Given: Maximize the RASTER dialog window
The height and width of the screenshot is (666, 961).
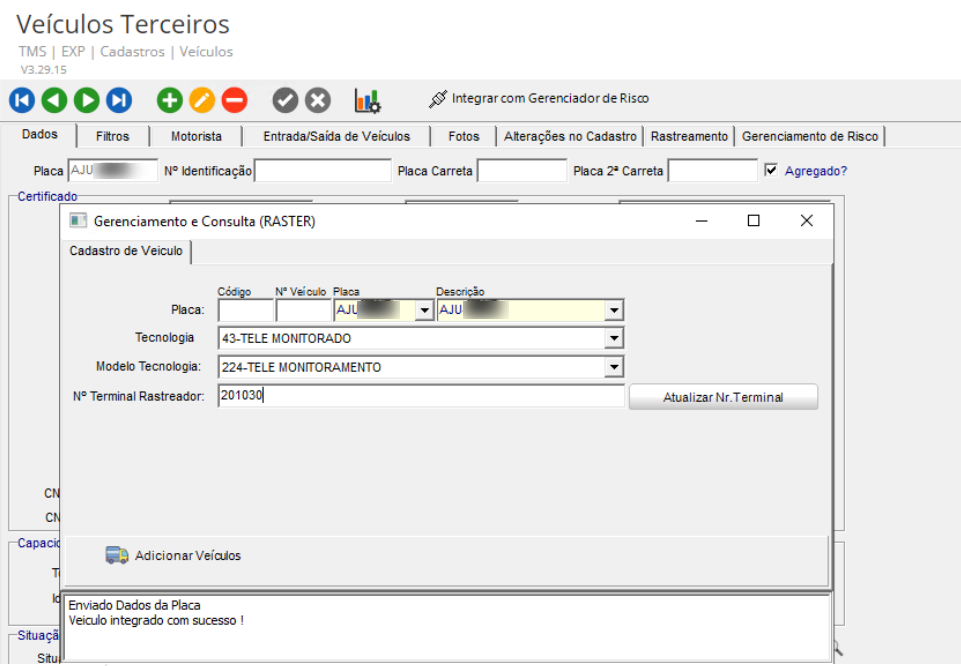Looking at the screenshot, I should coord(754,221).
